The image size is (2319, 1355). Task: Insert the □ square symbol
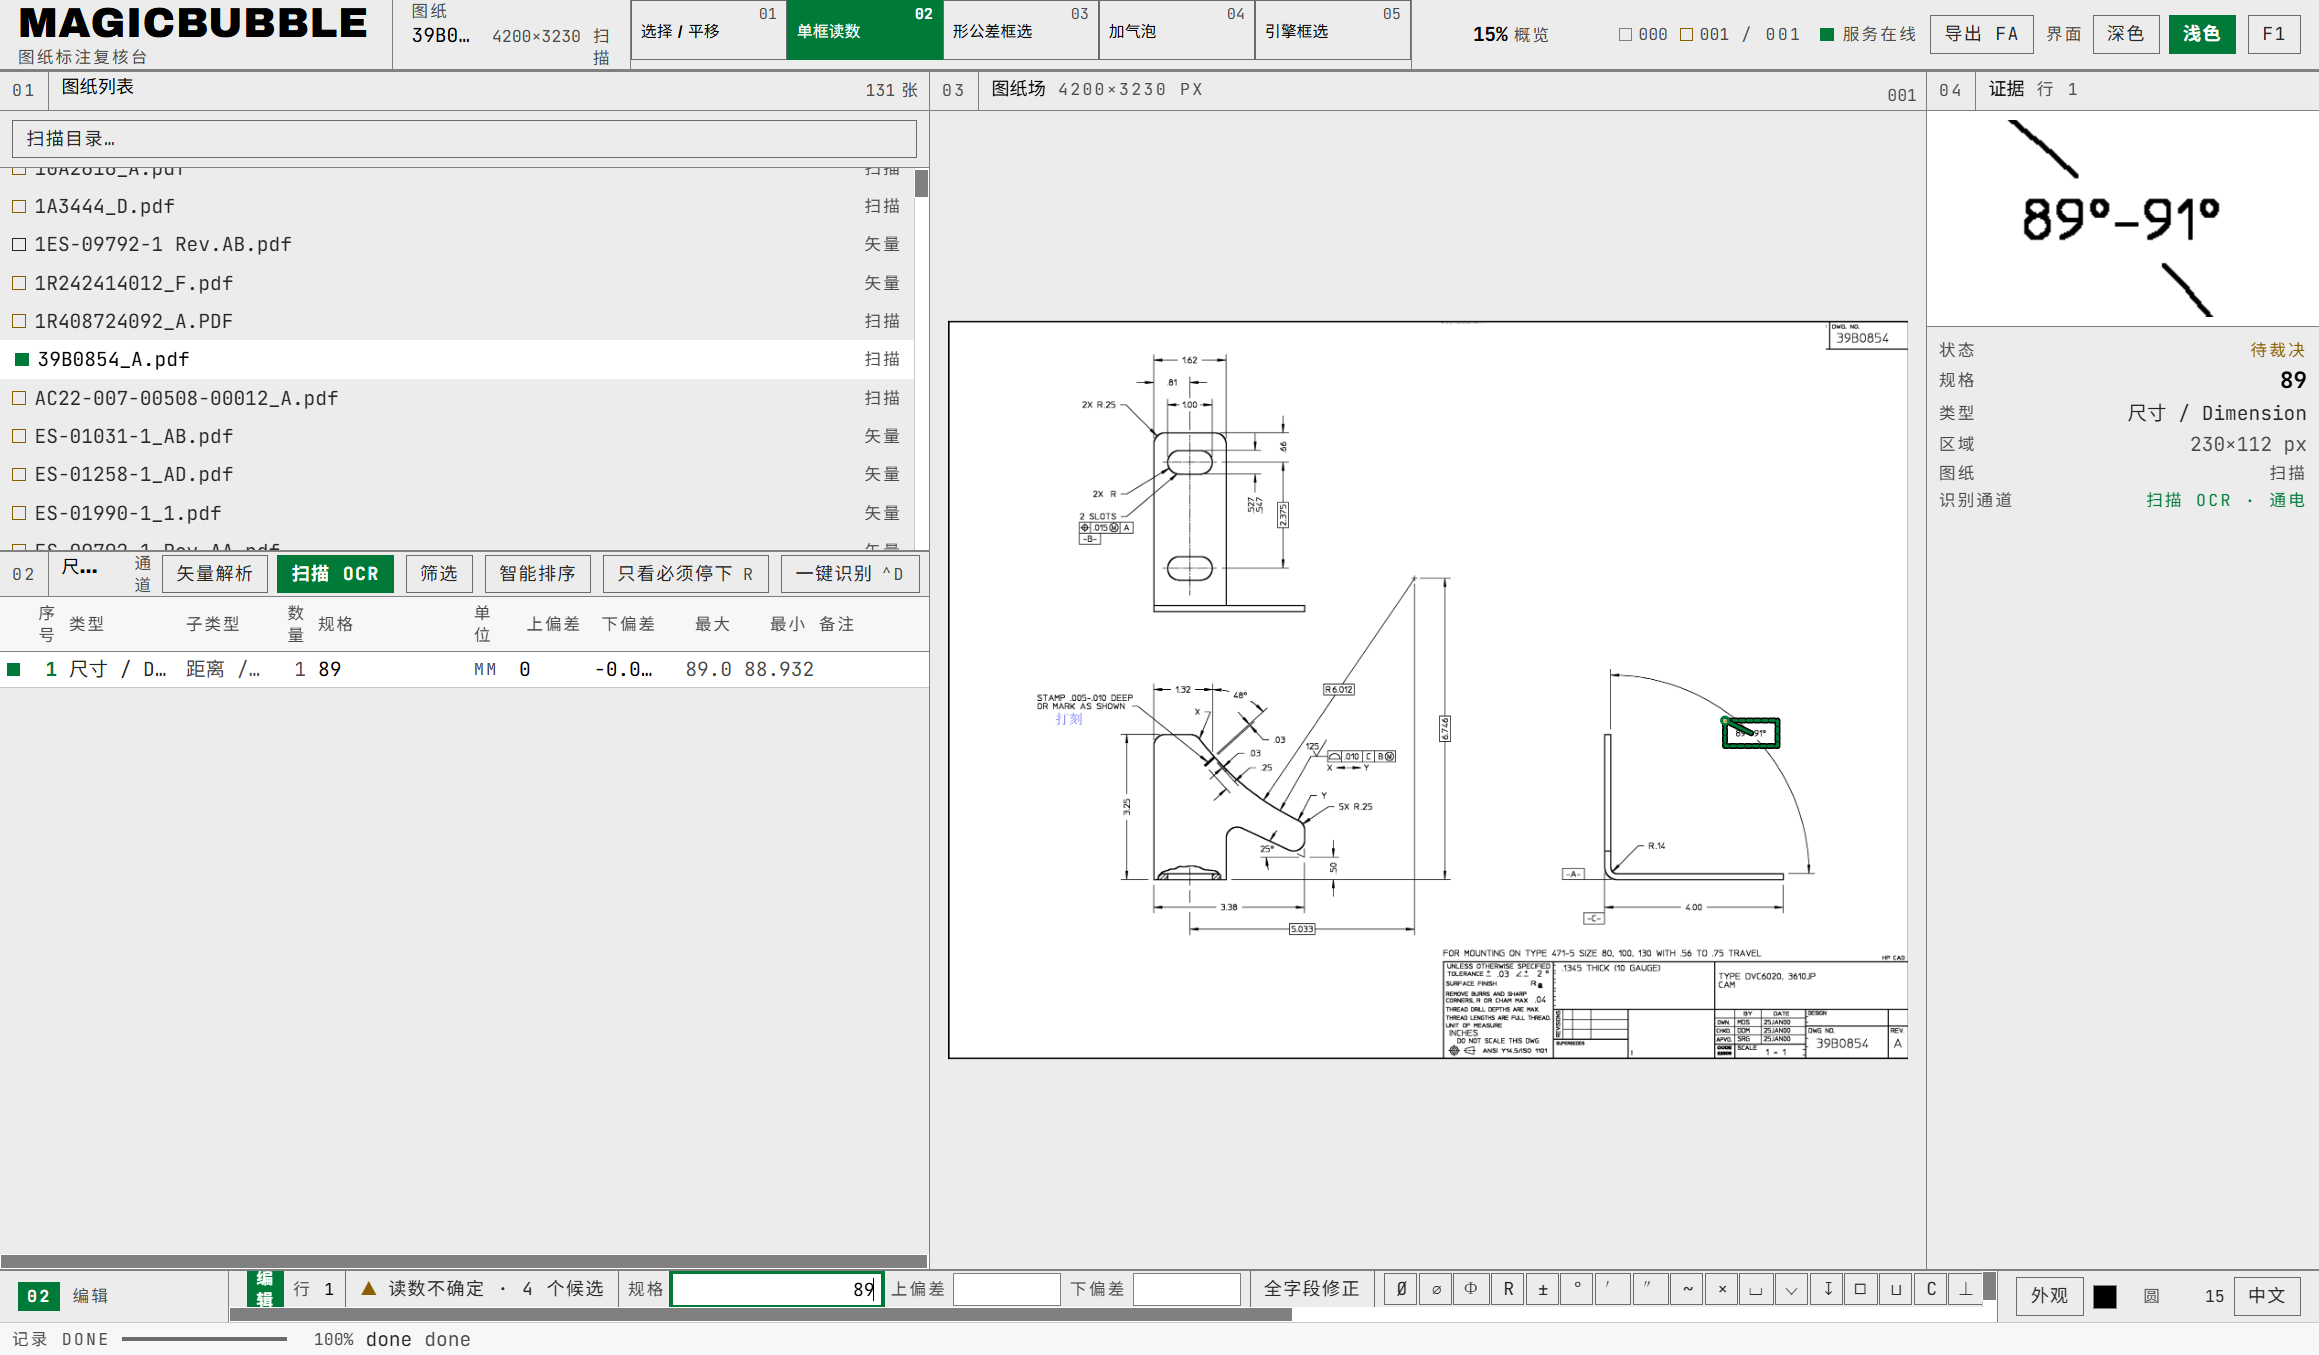(x=1860, y=1289)
